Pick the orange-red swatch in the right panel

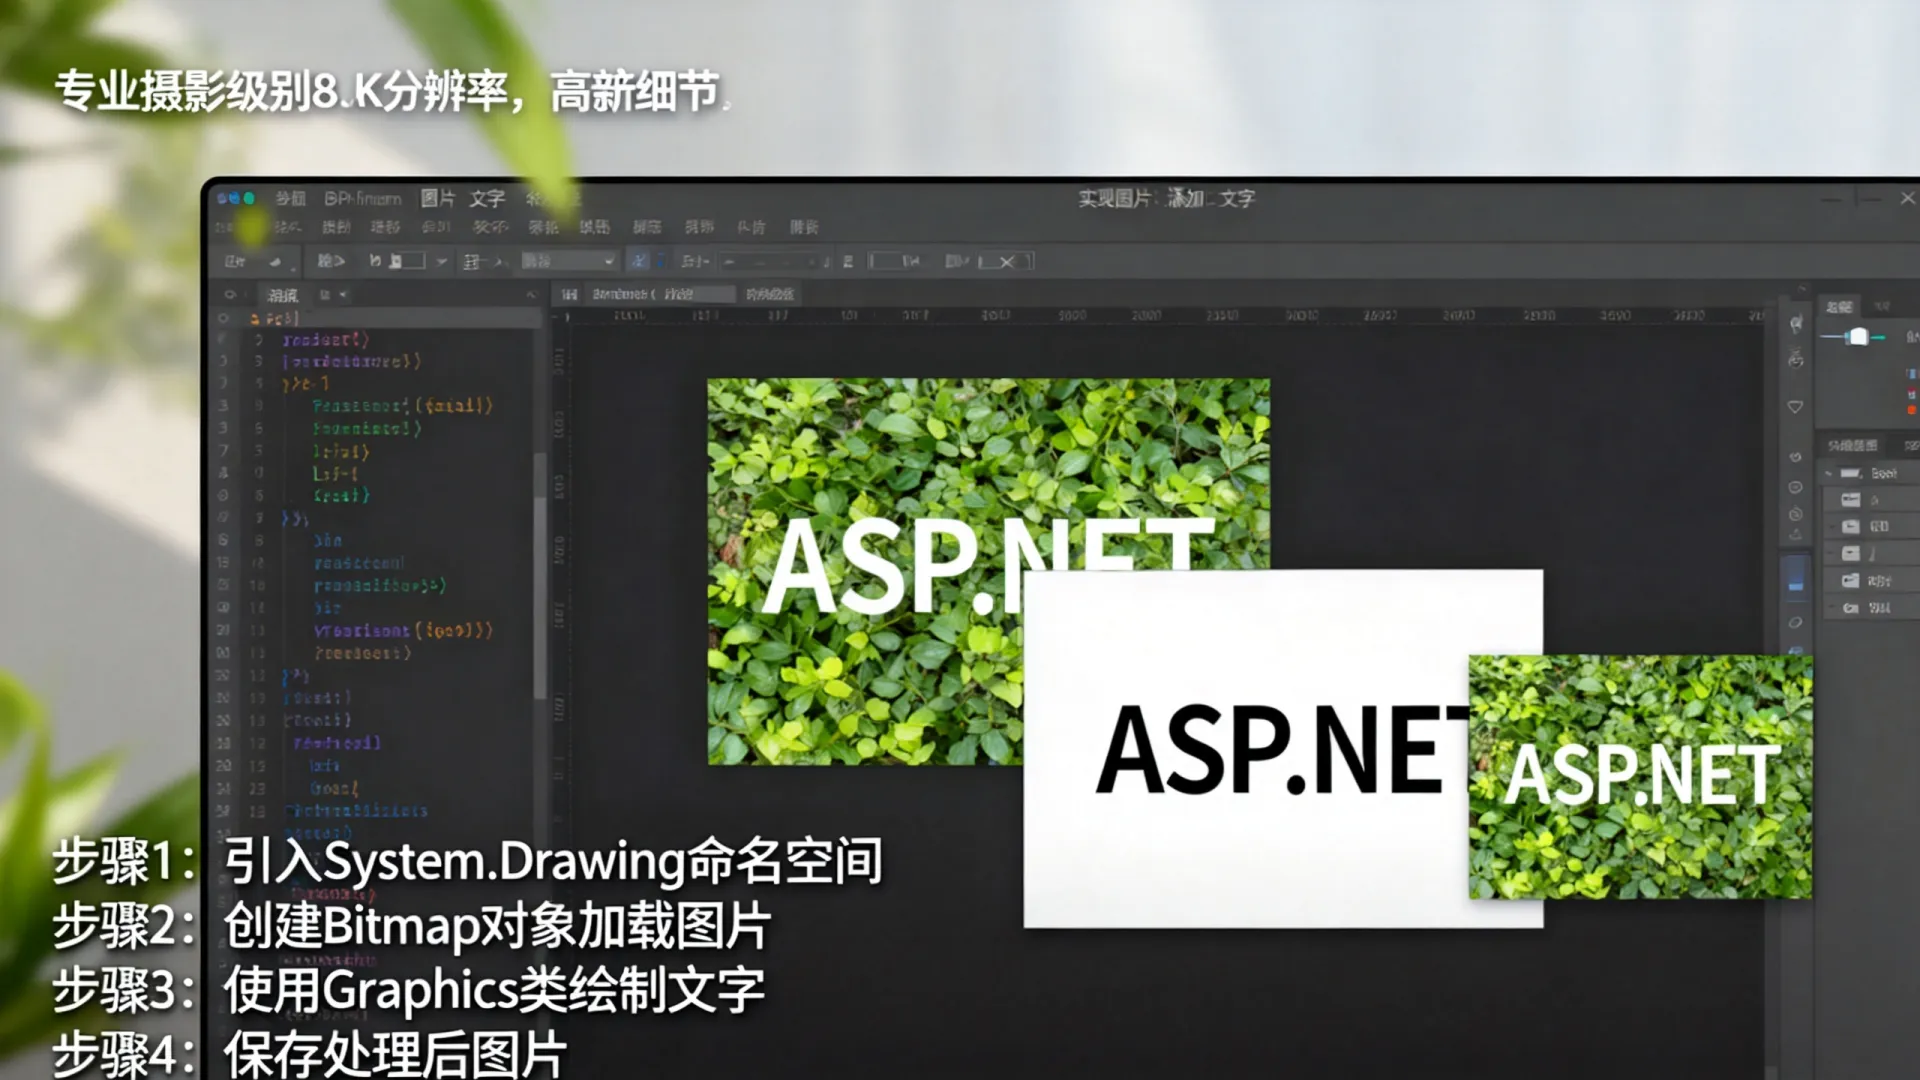(1911, 410)
